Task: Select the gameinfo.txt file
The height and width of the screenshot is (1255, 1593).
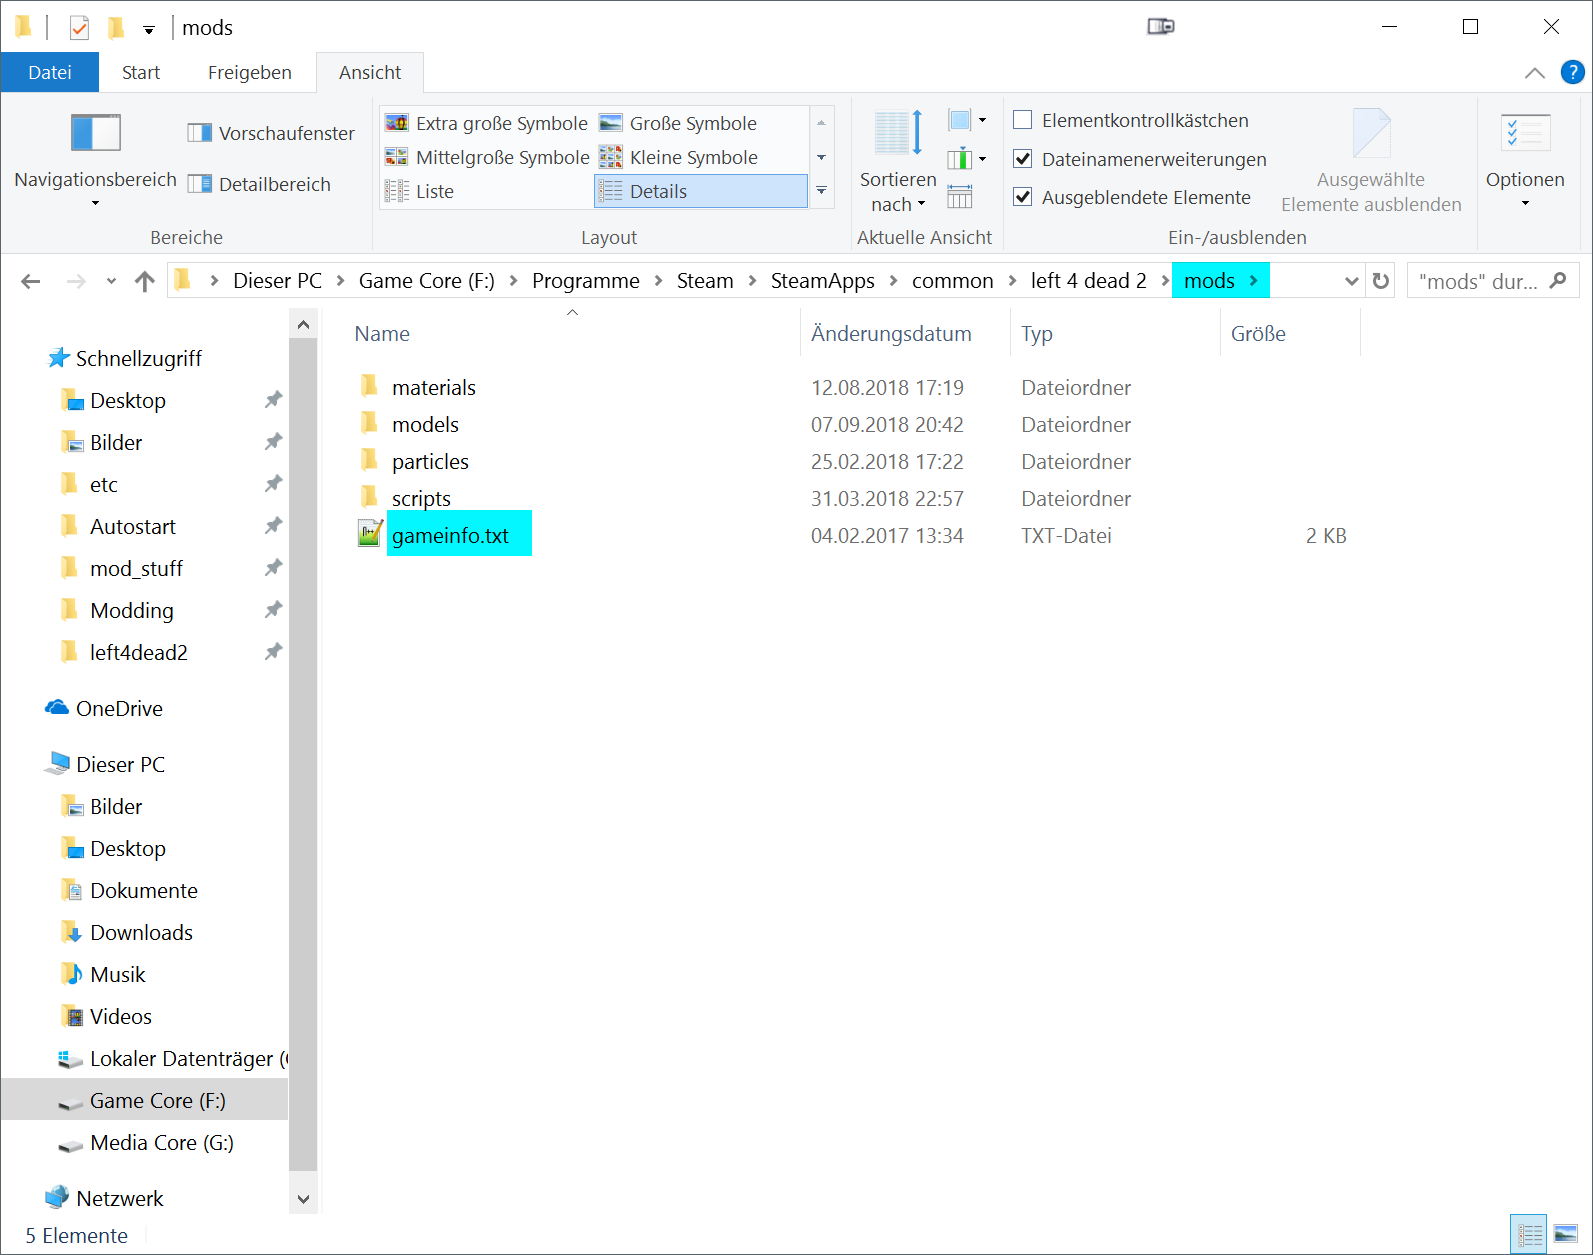Action: pyautogui.click(x=450, y=536)
